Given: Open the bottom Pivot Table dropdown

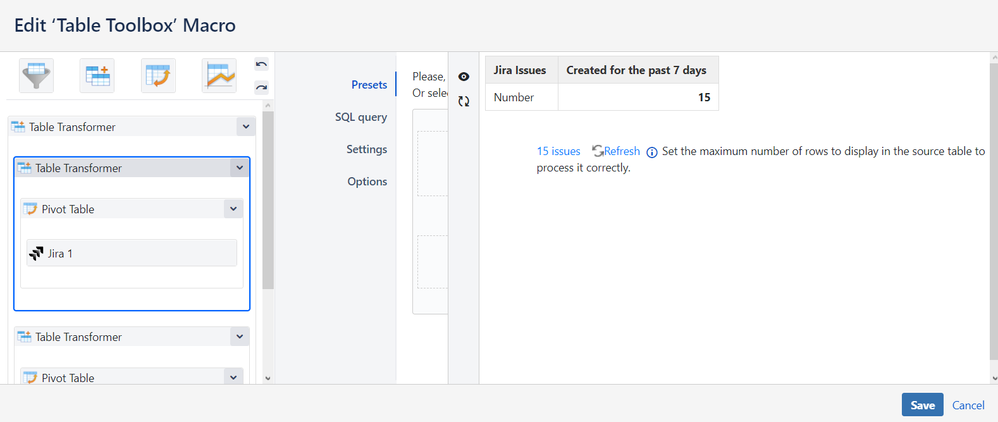Looking at the screenshot, I should 233,377.
